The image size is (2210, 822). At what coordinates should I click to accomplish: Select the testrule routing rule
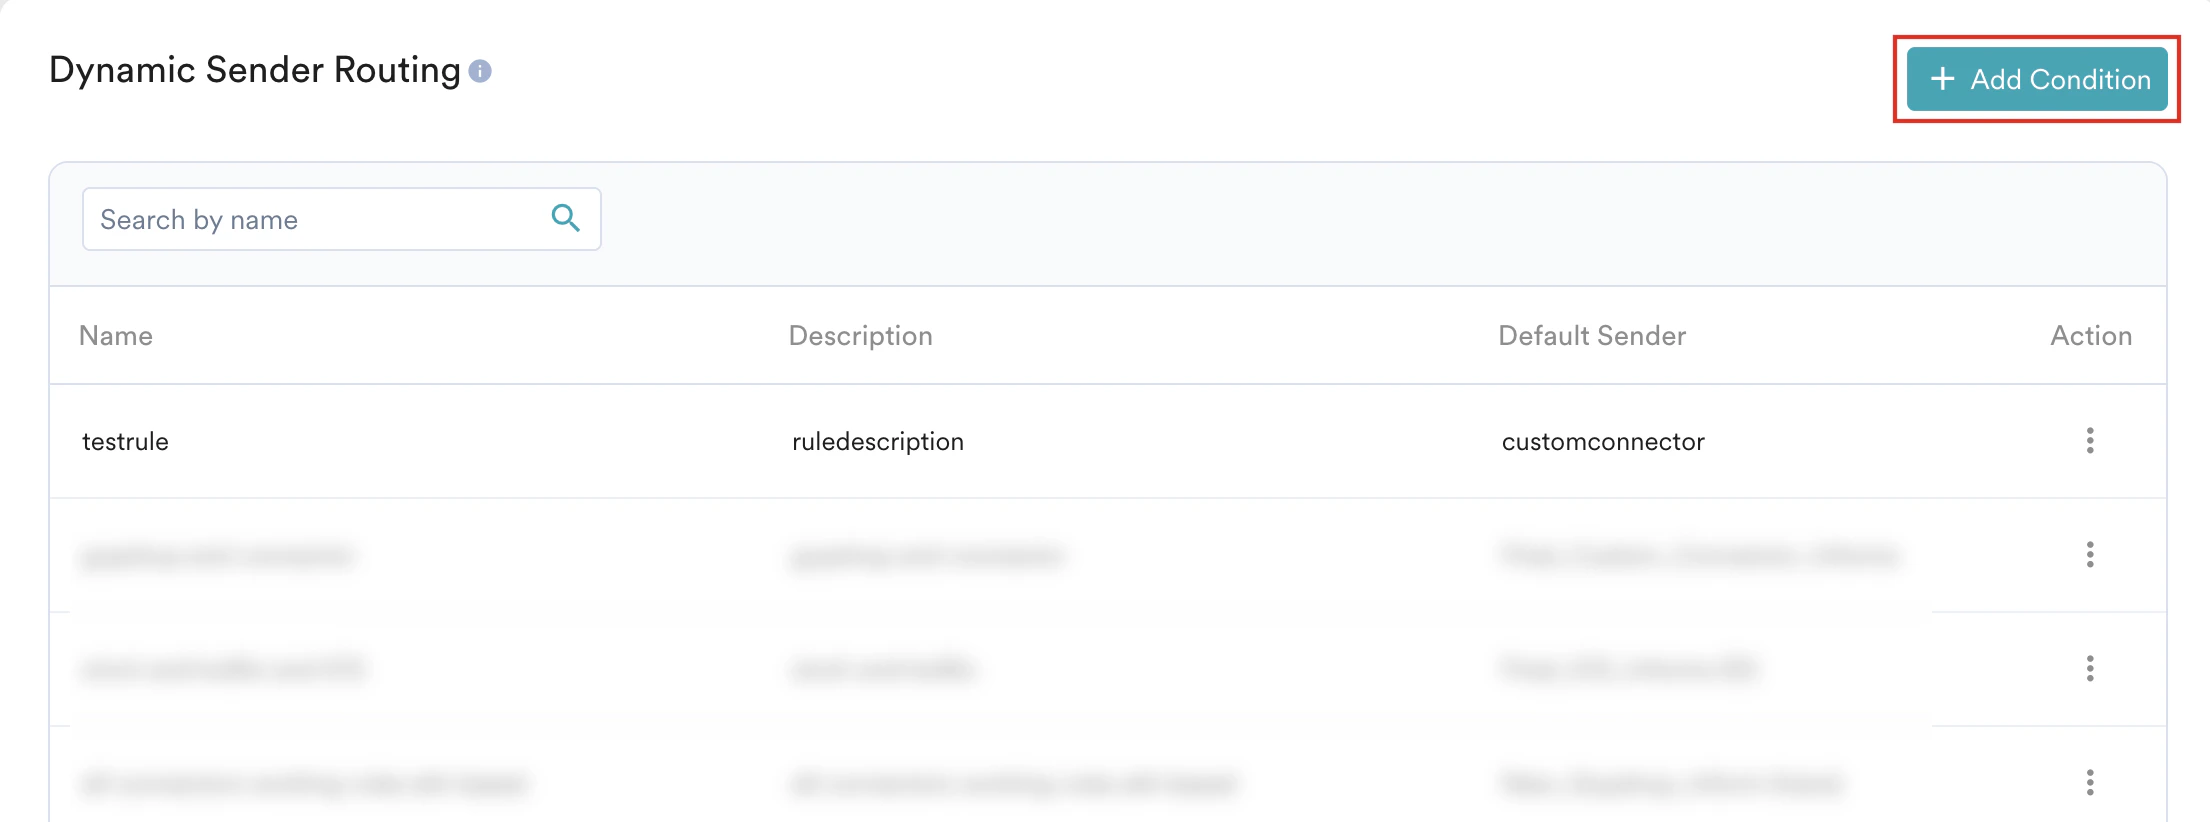[125, 441]
